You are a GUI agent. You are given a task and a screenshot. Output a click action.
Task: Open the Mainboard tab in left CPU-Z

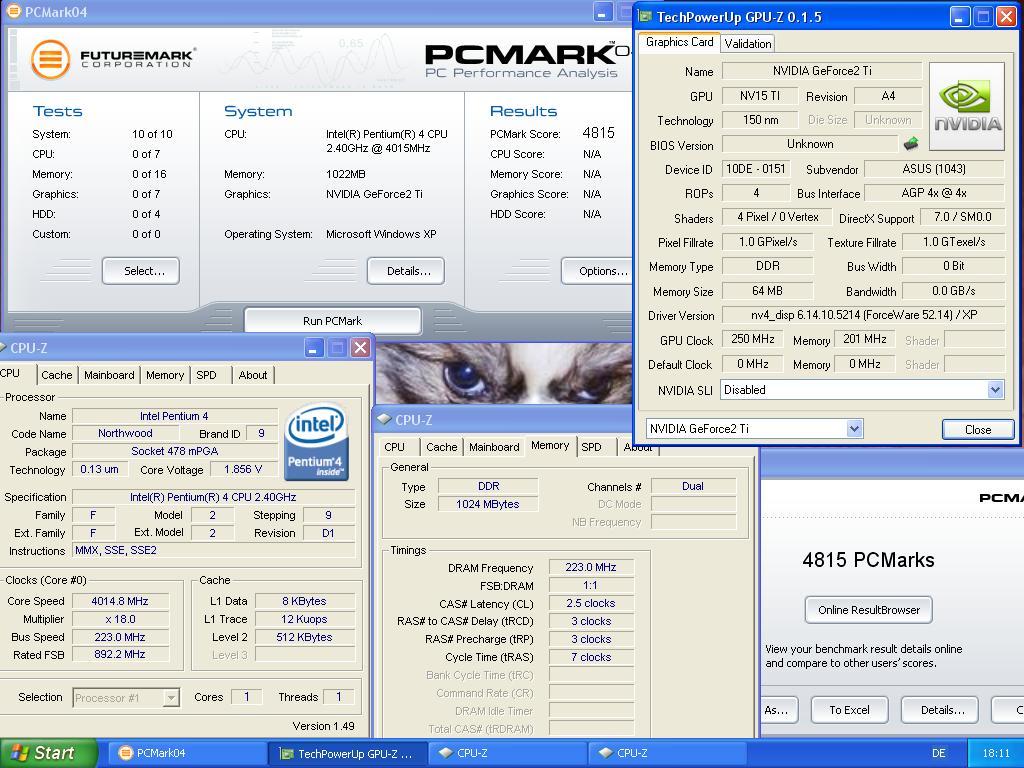[109, 375]
